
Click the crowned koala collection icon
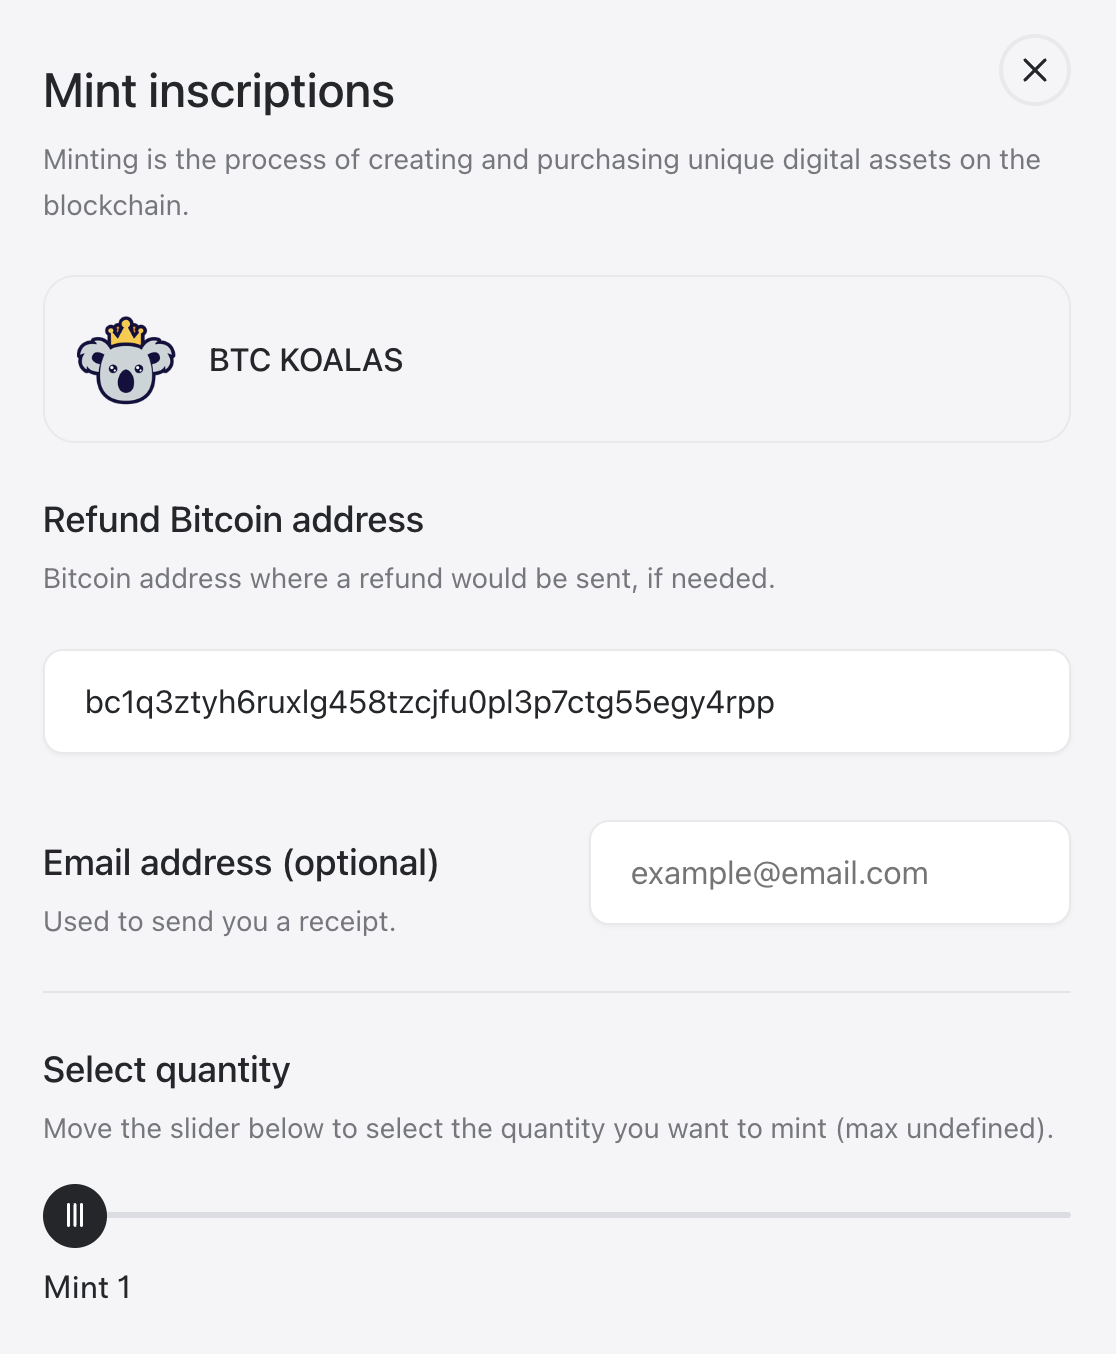[126, 360]
